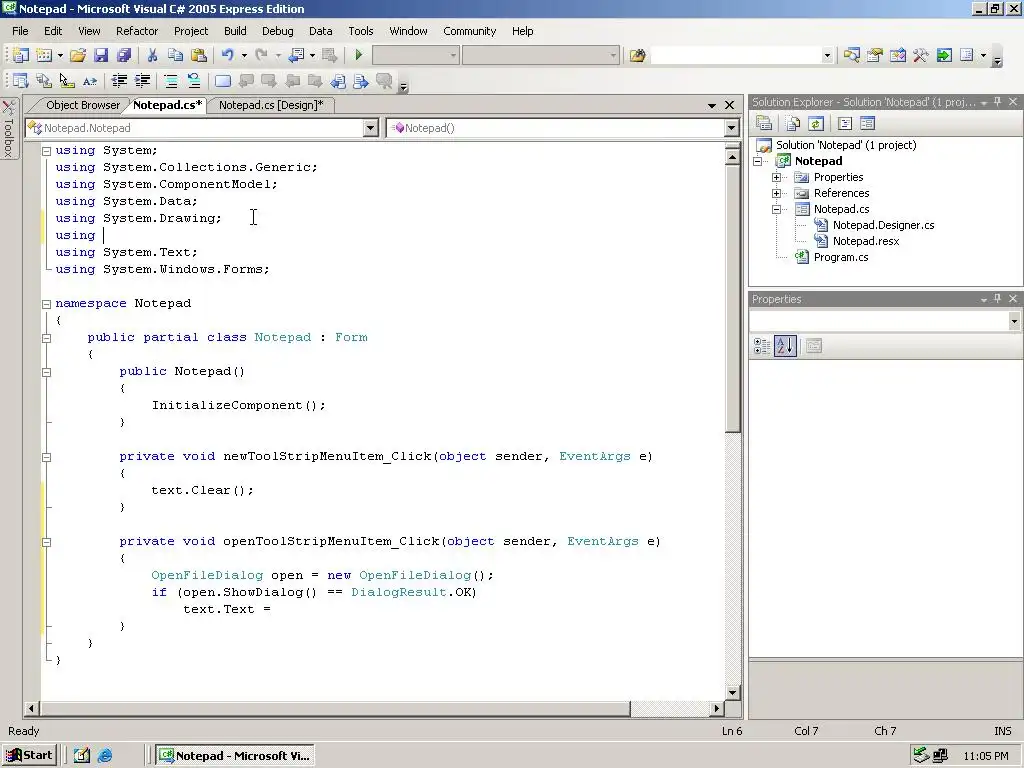Uncomment the selected lines icon
The image size is (1024, 768).
194,81
